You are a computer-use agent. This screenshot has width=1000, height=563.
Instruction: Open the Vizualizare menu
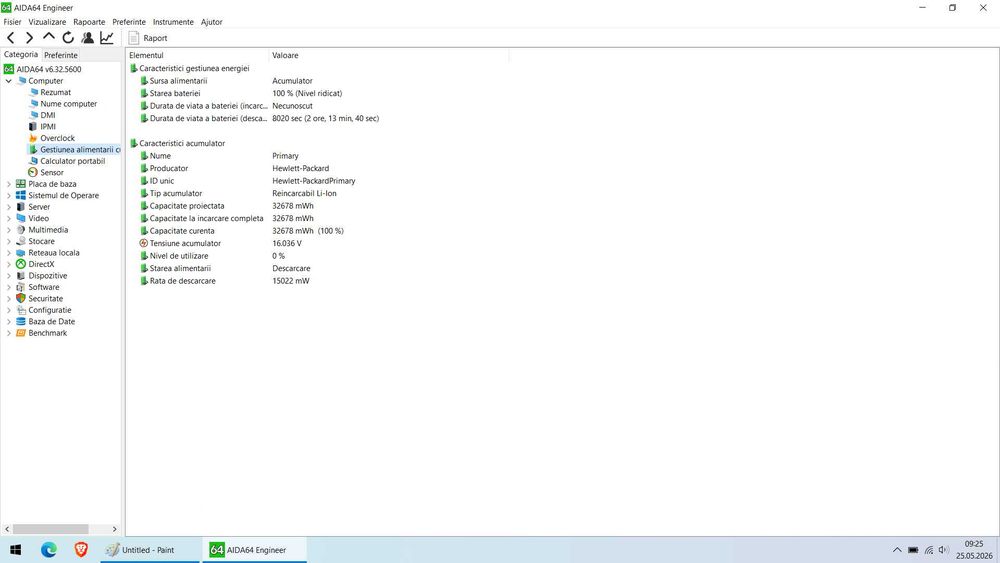pos(47,22)
